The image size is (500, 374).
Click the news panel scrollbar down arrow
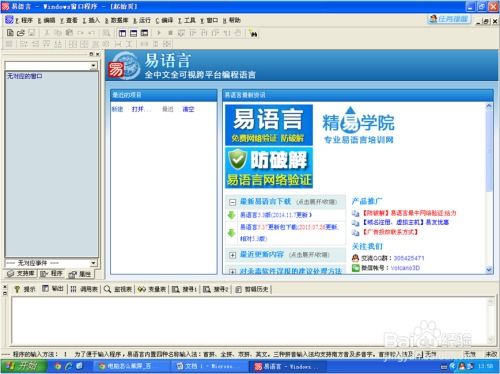tap(489, 270)
